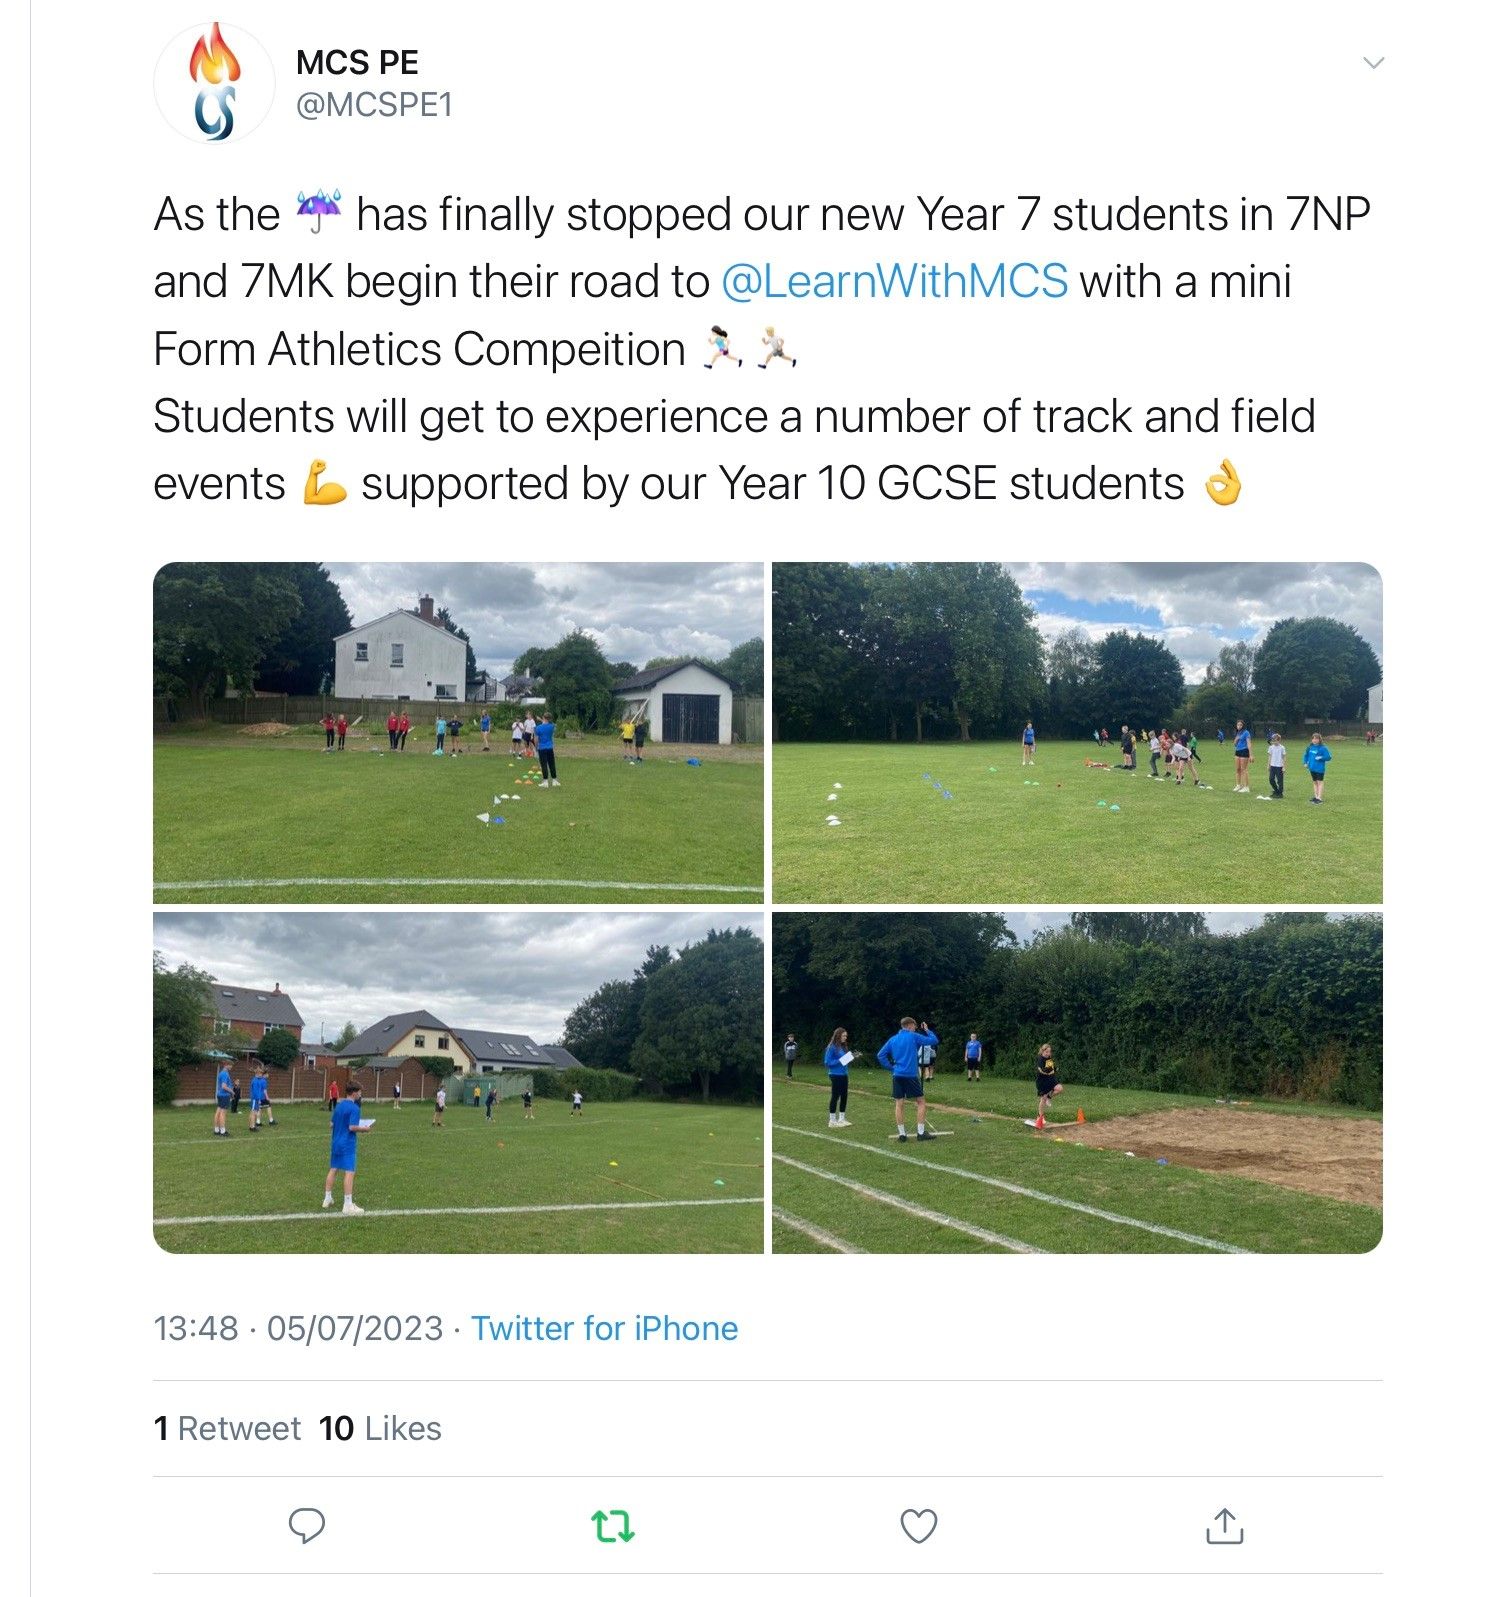The width and height of the screenshot is (1489, 1597).
Task: Open the long jump sand pit photo
Action: click(1077, 1083)
